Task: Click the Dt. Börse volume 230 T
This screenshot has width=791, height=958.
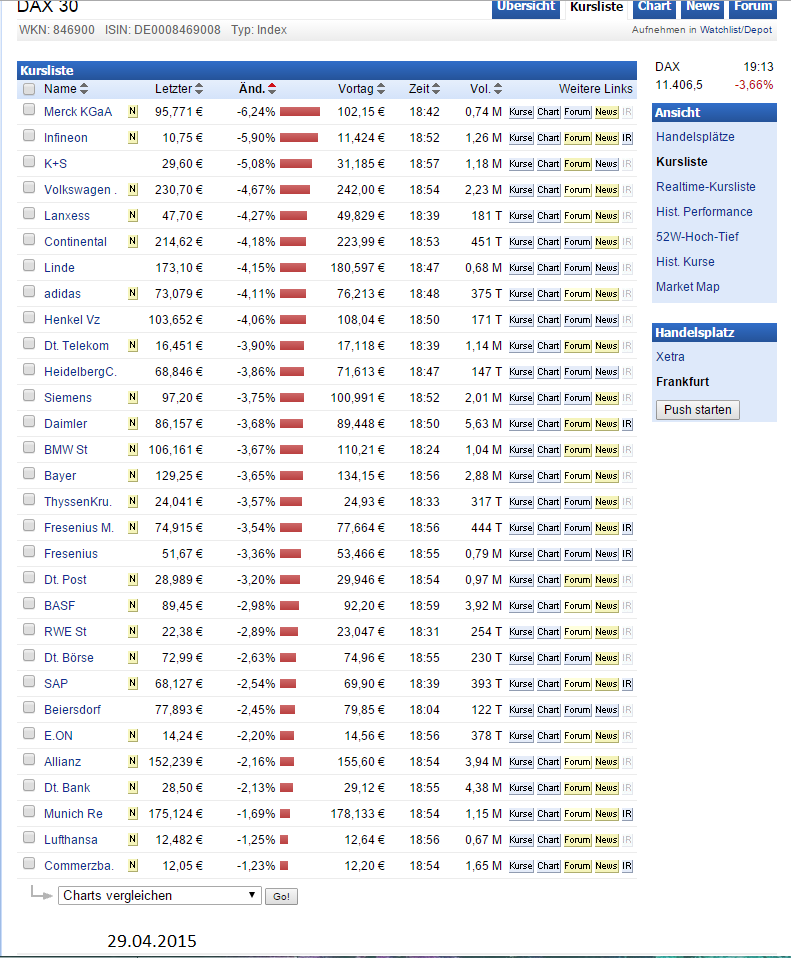Action: [486, 657]
